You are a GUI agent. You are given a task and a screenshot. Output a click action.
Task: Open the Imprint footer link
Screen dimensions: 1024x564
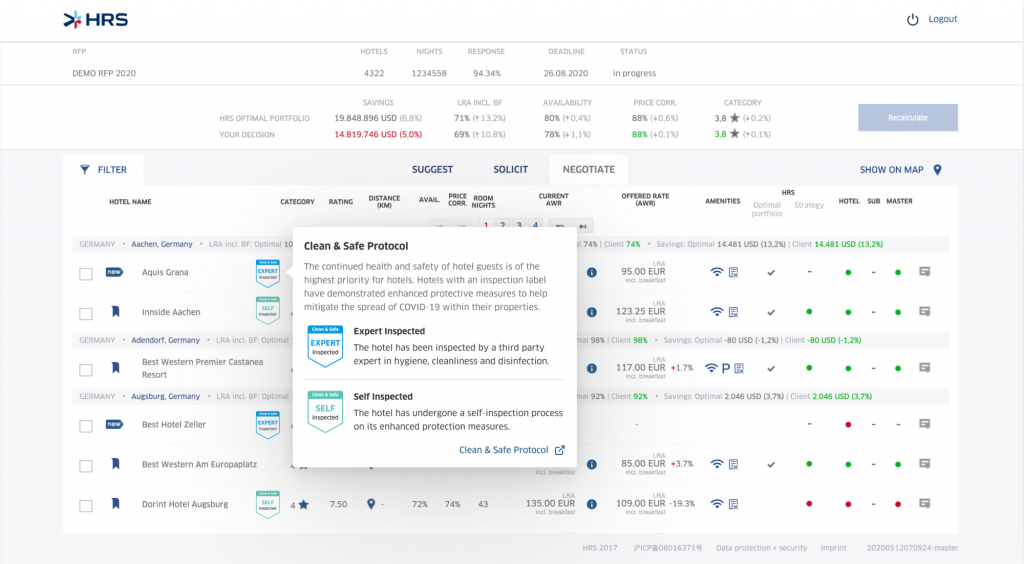click(x=833, y=548)
